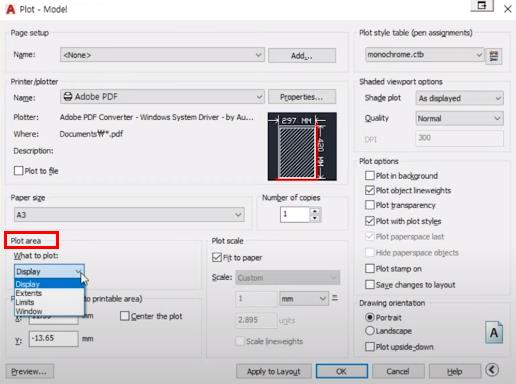Click the AutoCAD logo in title bar
The image size is (516, 384).
pyautogui.click(x=11, y=9)
